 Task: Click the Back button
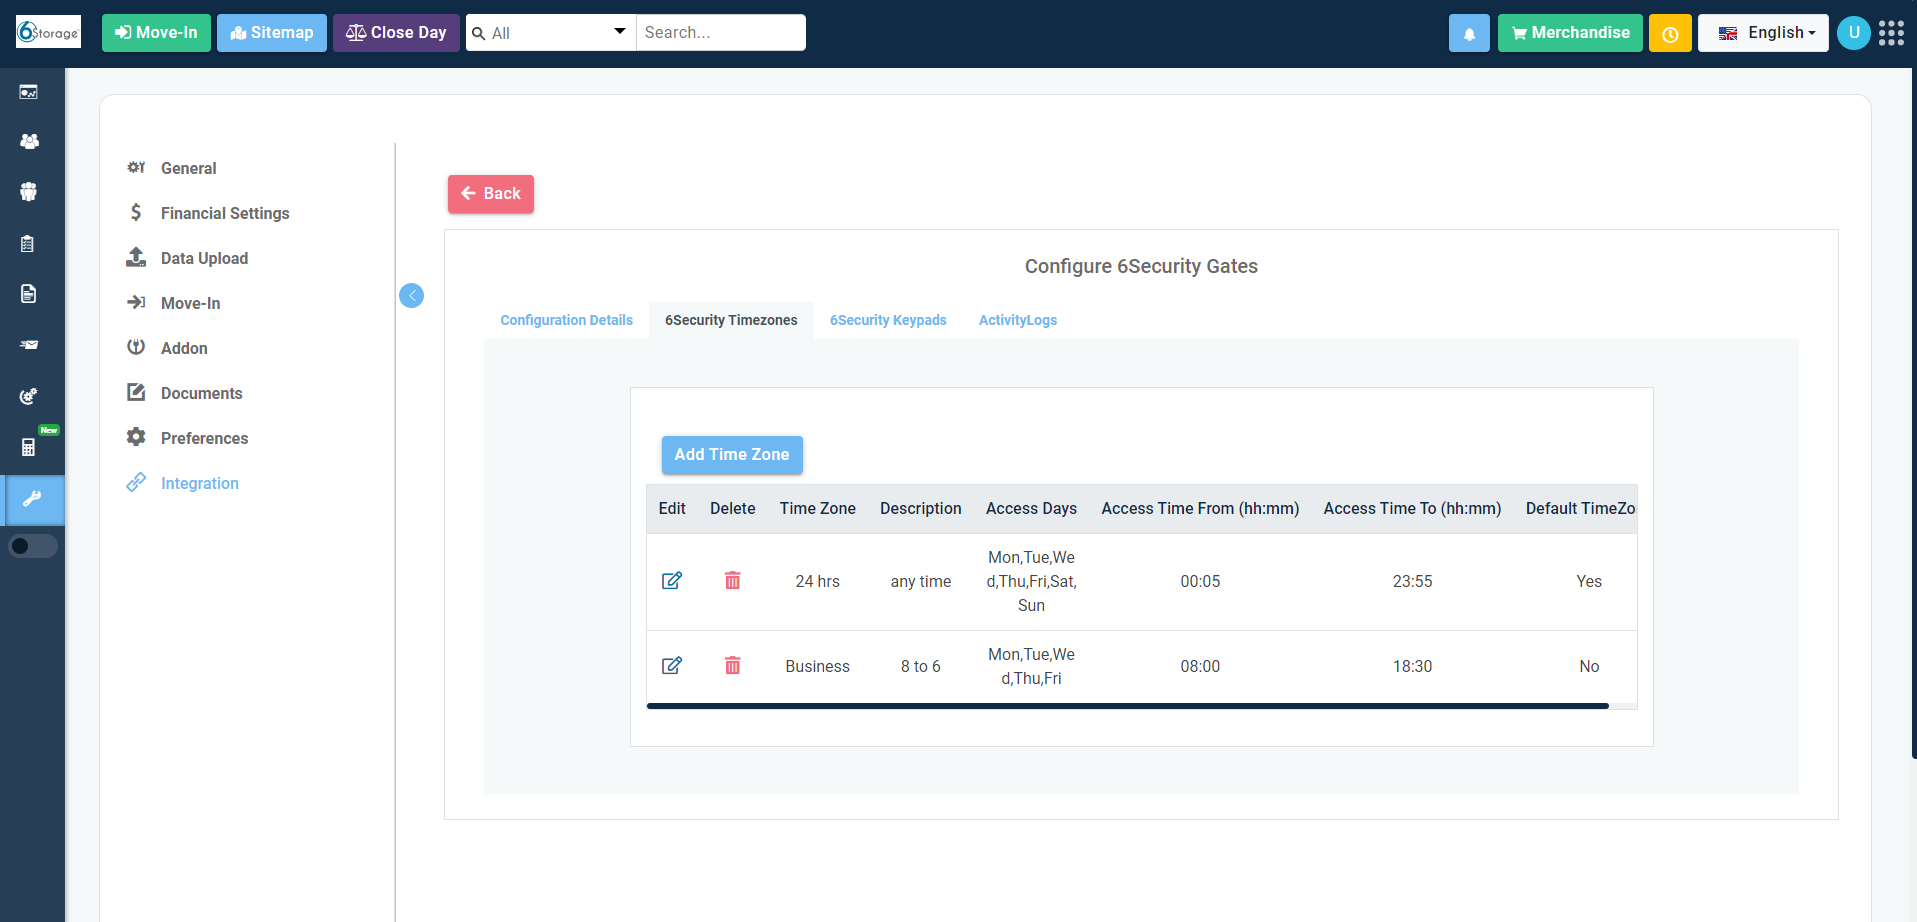[491, 194]
